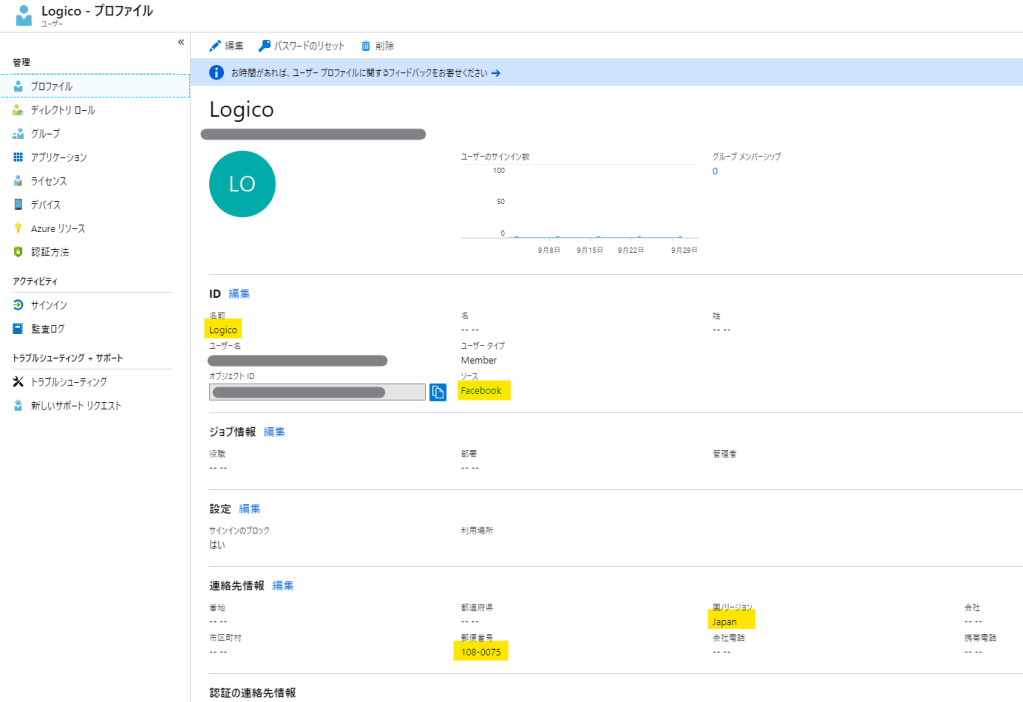Open the サインイン activity page
1023x702 pixels.
coord(49,305)
